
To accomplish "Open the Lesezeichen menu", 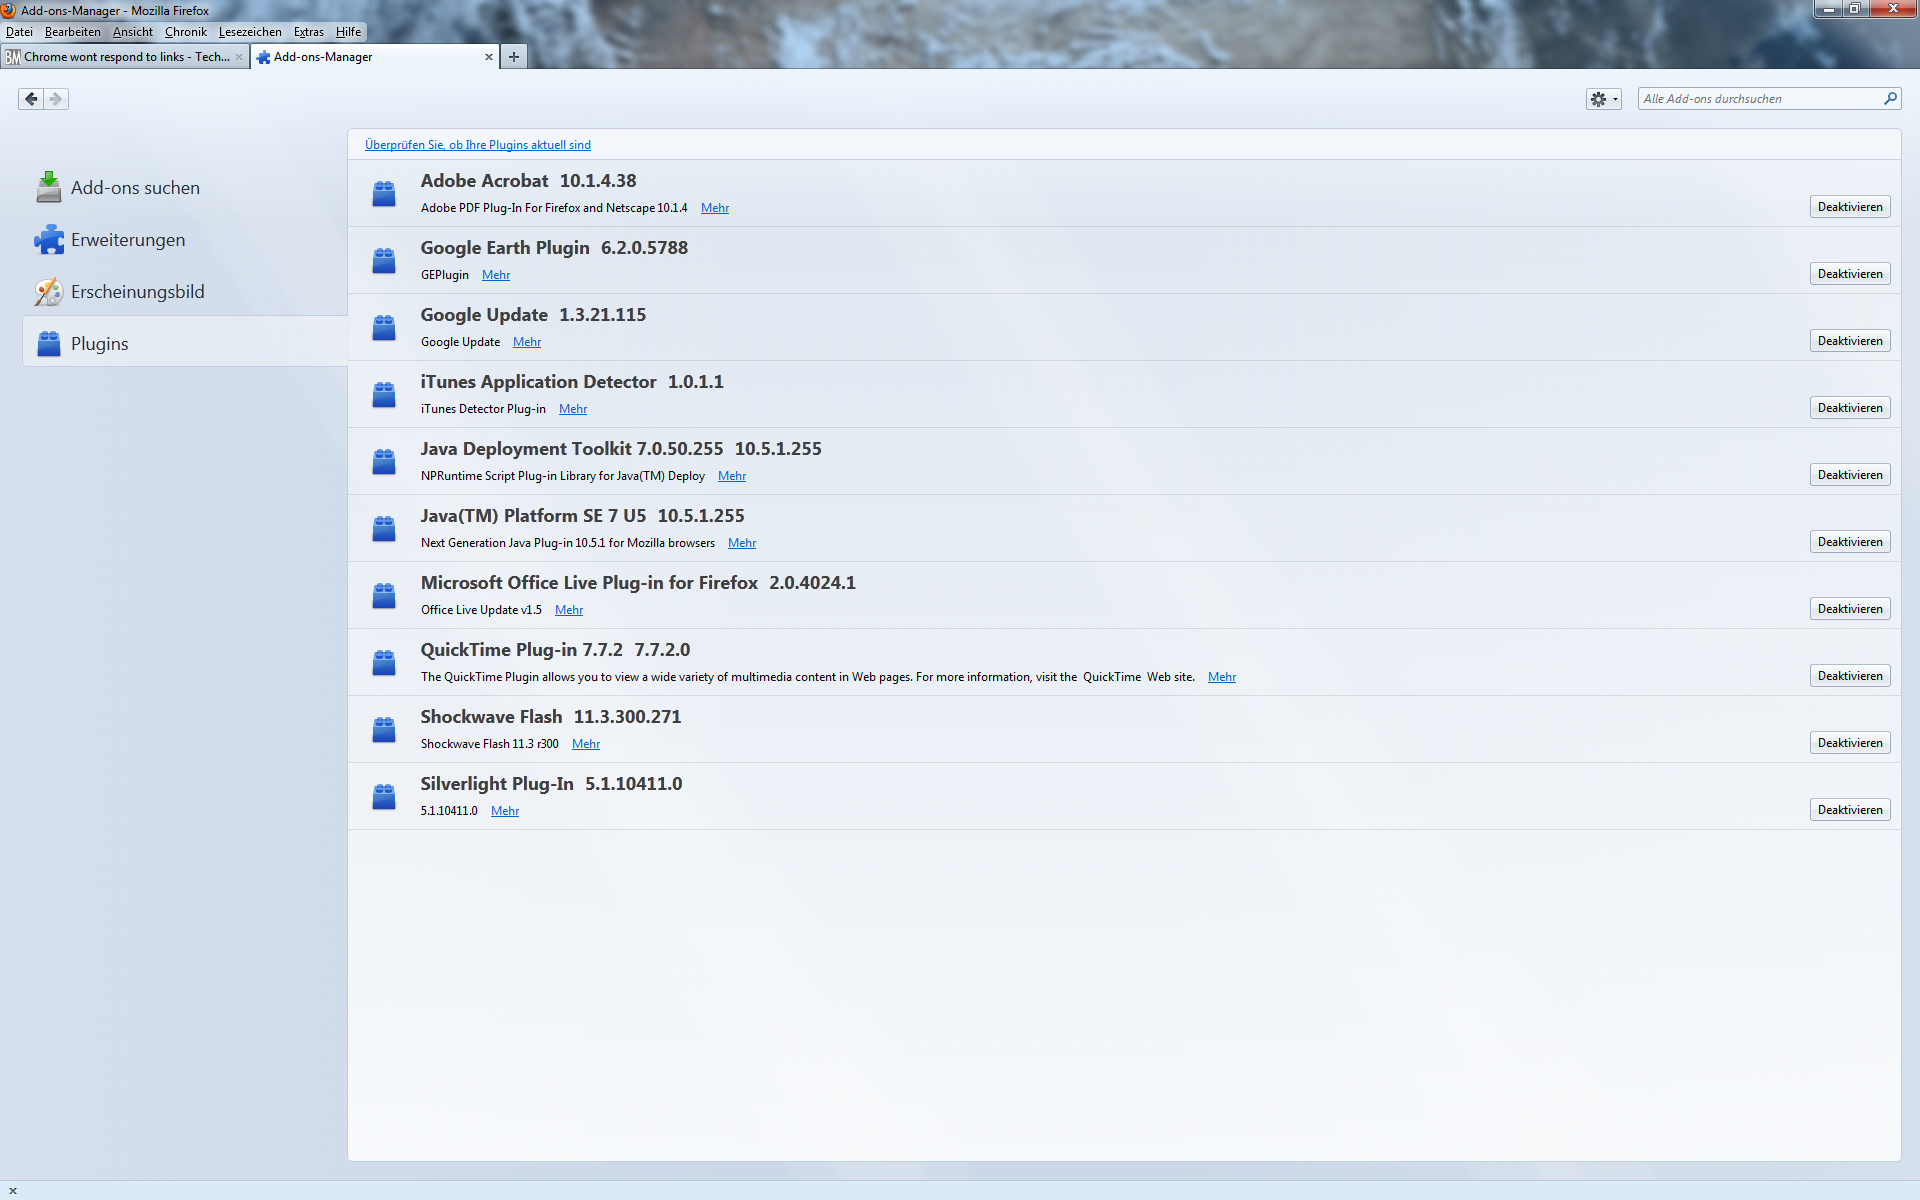I will pos(250,32).
